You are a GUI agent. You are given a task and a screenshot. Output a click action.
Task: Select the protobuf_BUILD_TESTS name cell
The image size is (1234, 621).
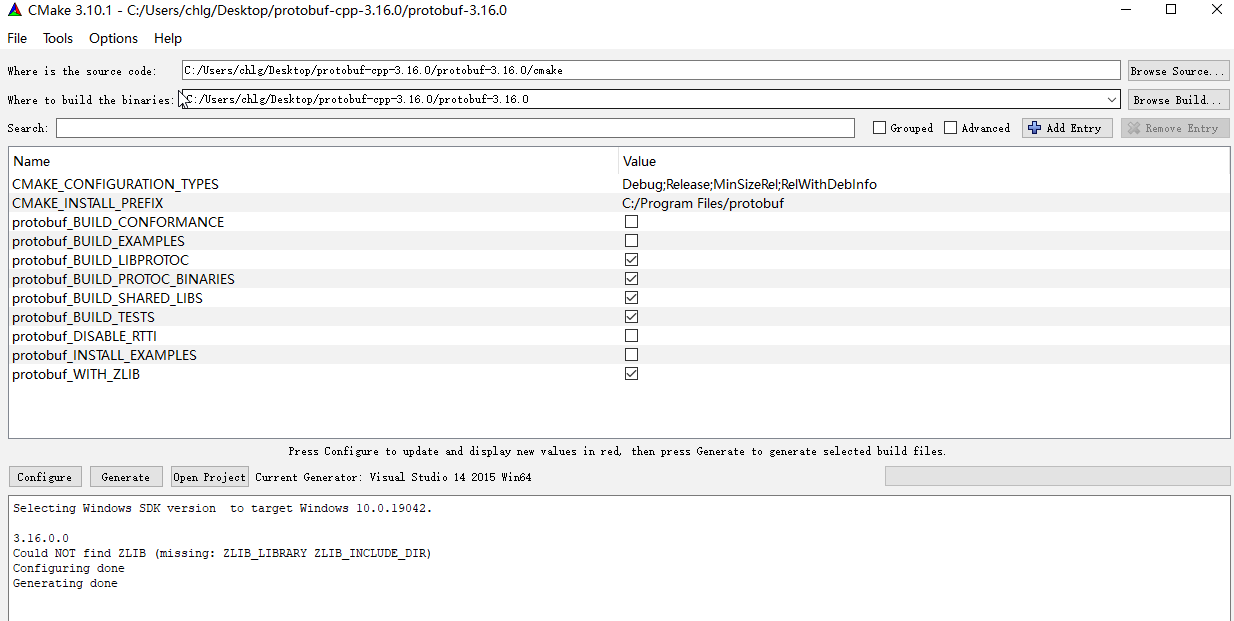coord(83,317)
